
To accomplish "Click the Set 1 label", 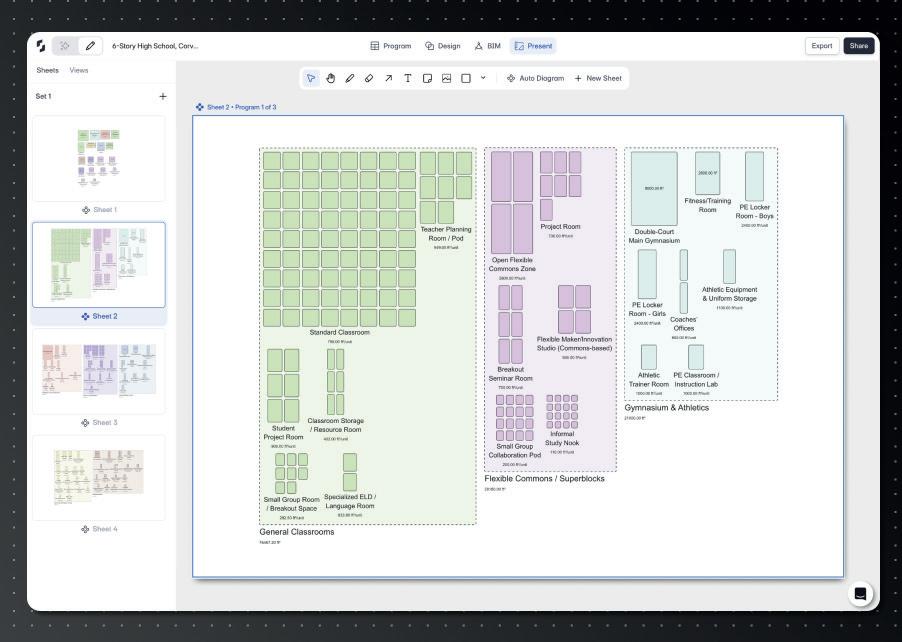I will pos(43,97).
